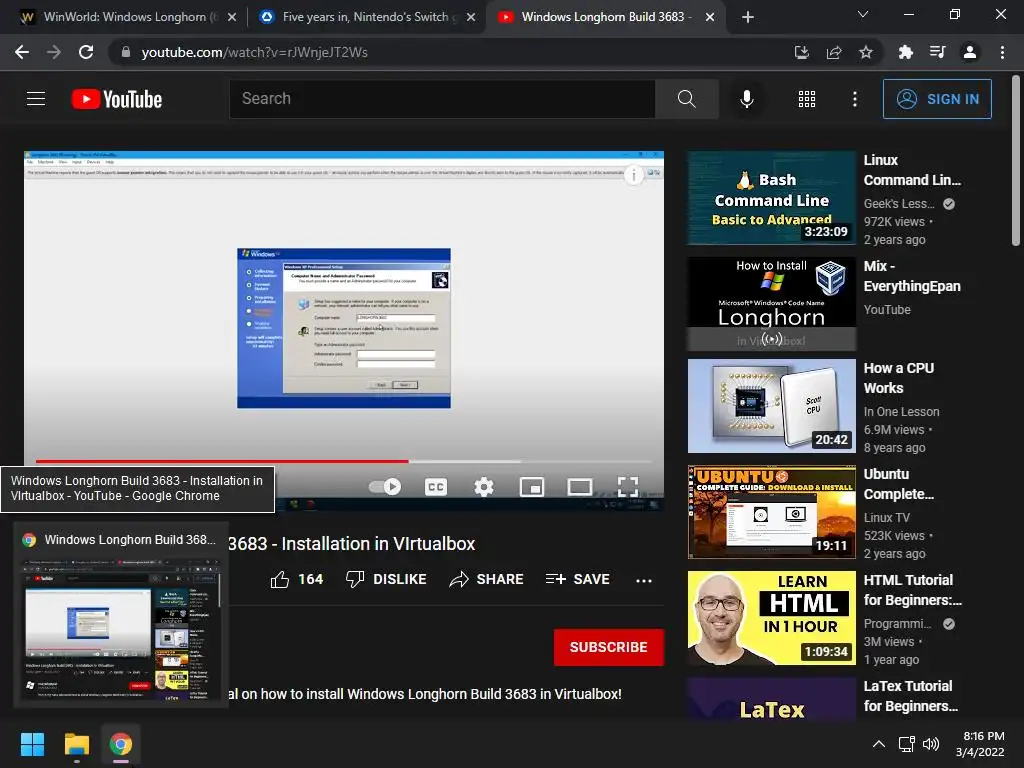Go back in Chrome
The image size is (1024, 768).
tap(22, 52)
